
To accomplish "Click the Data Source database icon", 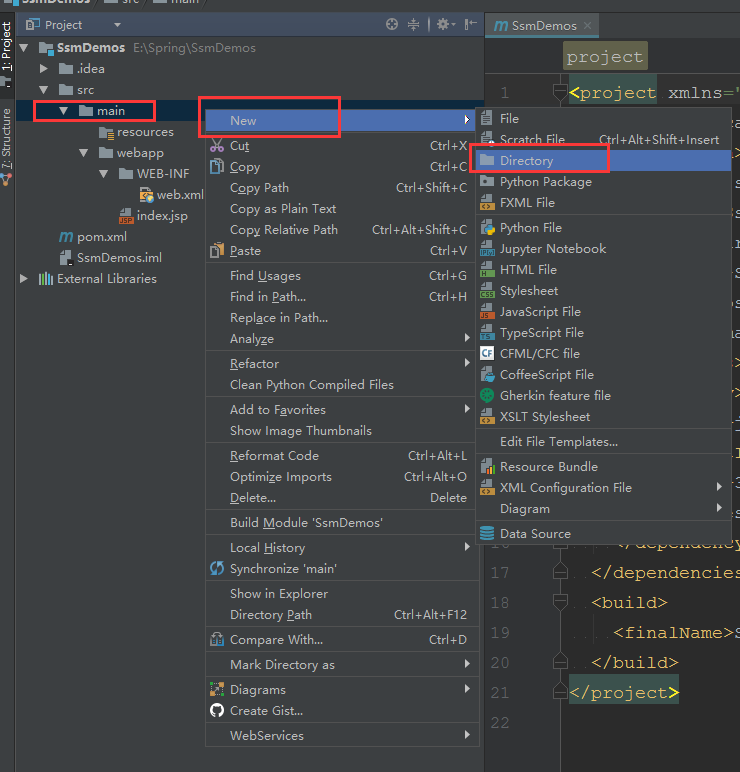I will [x=487, y=533].
